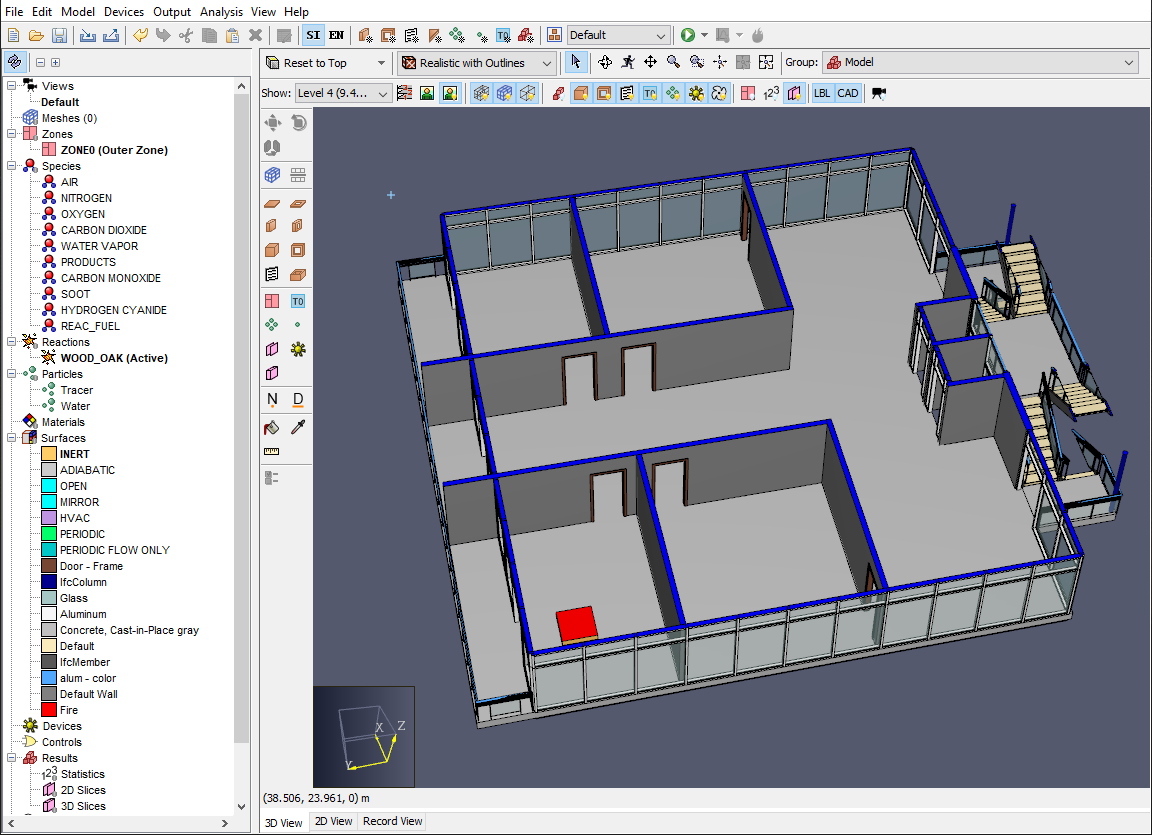Select the roam (walking) camera tool
The image size is (1152, 835).
tap(627, 62)
